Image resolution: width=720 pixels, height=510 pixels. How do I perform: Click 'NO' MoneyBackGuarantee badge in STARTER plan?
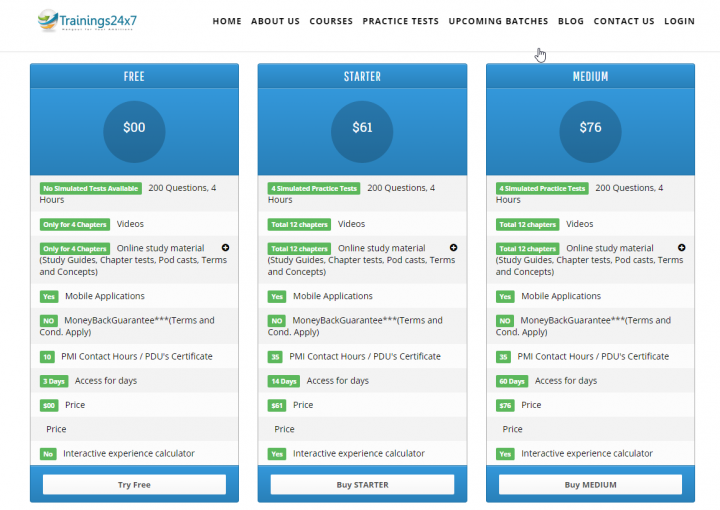[276, 320]
